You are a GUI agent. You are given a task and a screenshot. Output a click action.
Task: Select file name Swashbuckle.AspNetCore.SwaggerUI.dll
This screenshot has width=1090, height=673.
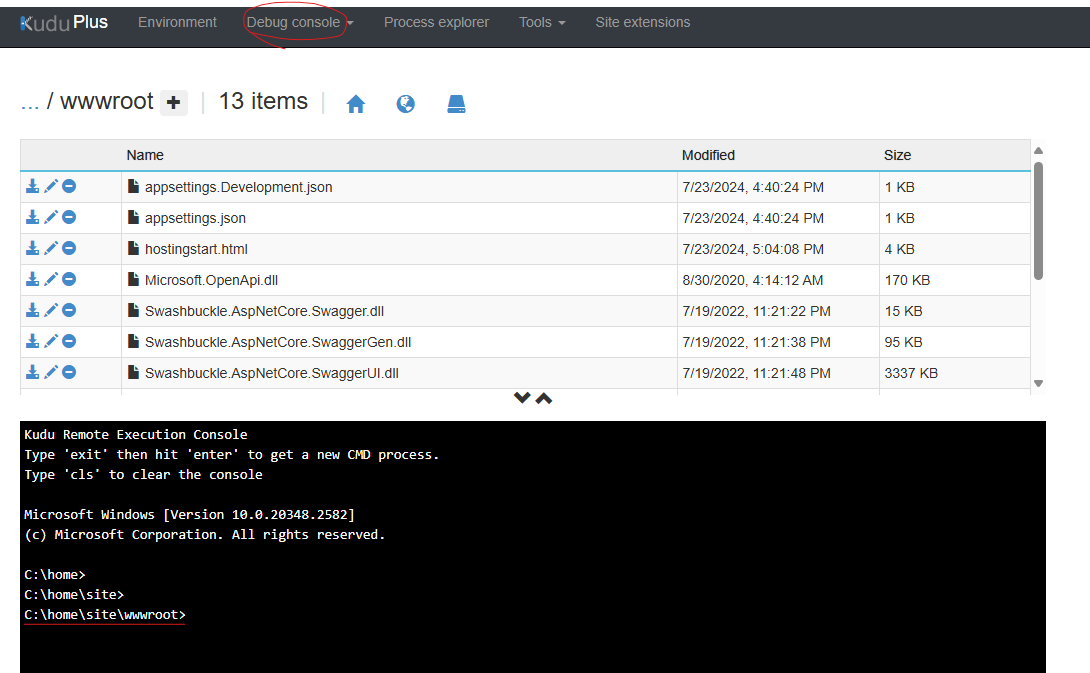[272, 373]
